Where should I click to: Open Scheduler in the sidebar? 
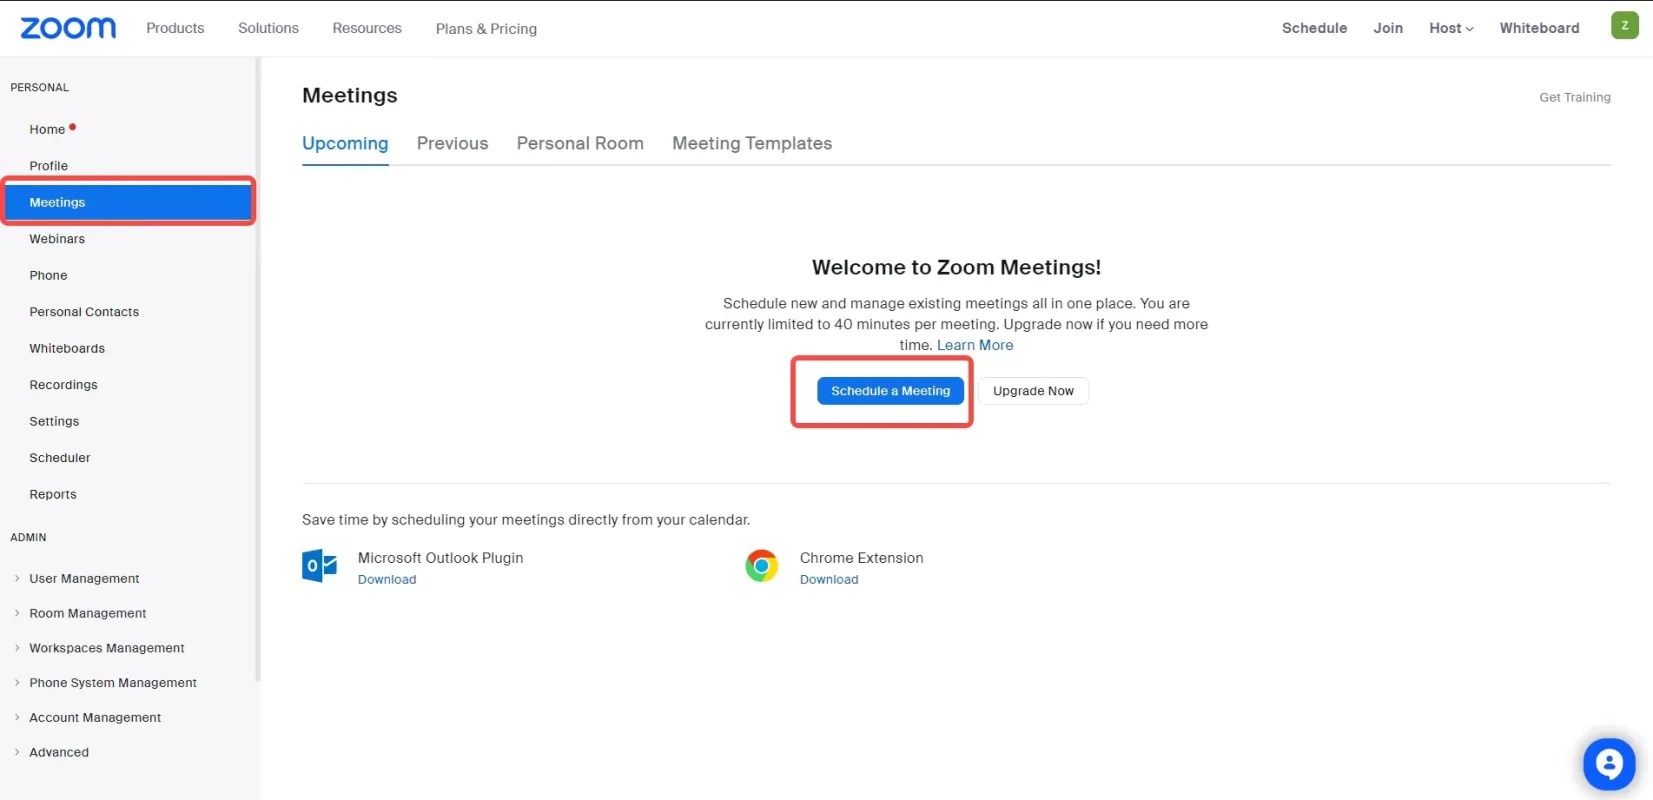[59, 458]
